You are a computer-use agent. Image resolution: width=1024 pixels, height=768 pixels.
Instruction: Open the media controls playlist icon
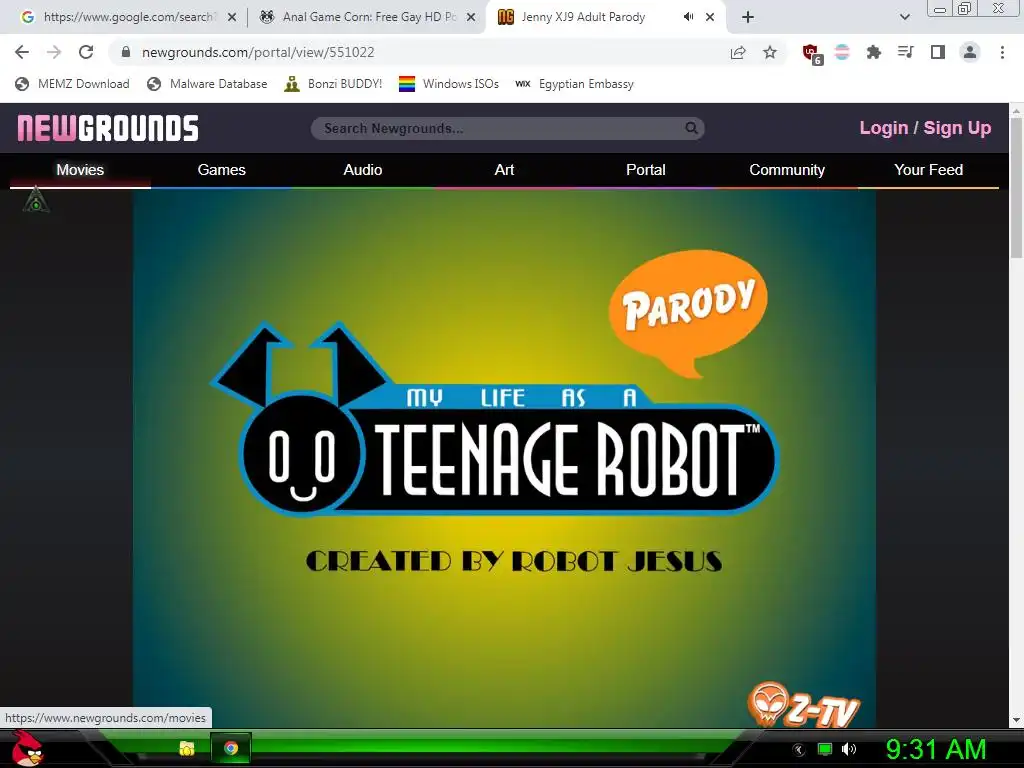(x=905, y=52)
